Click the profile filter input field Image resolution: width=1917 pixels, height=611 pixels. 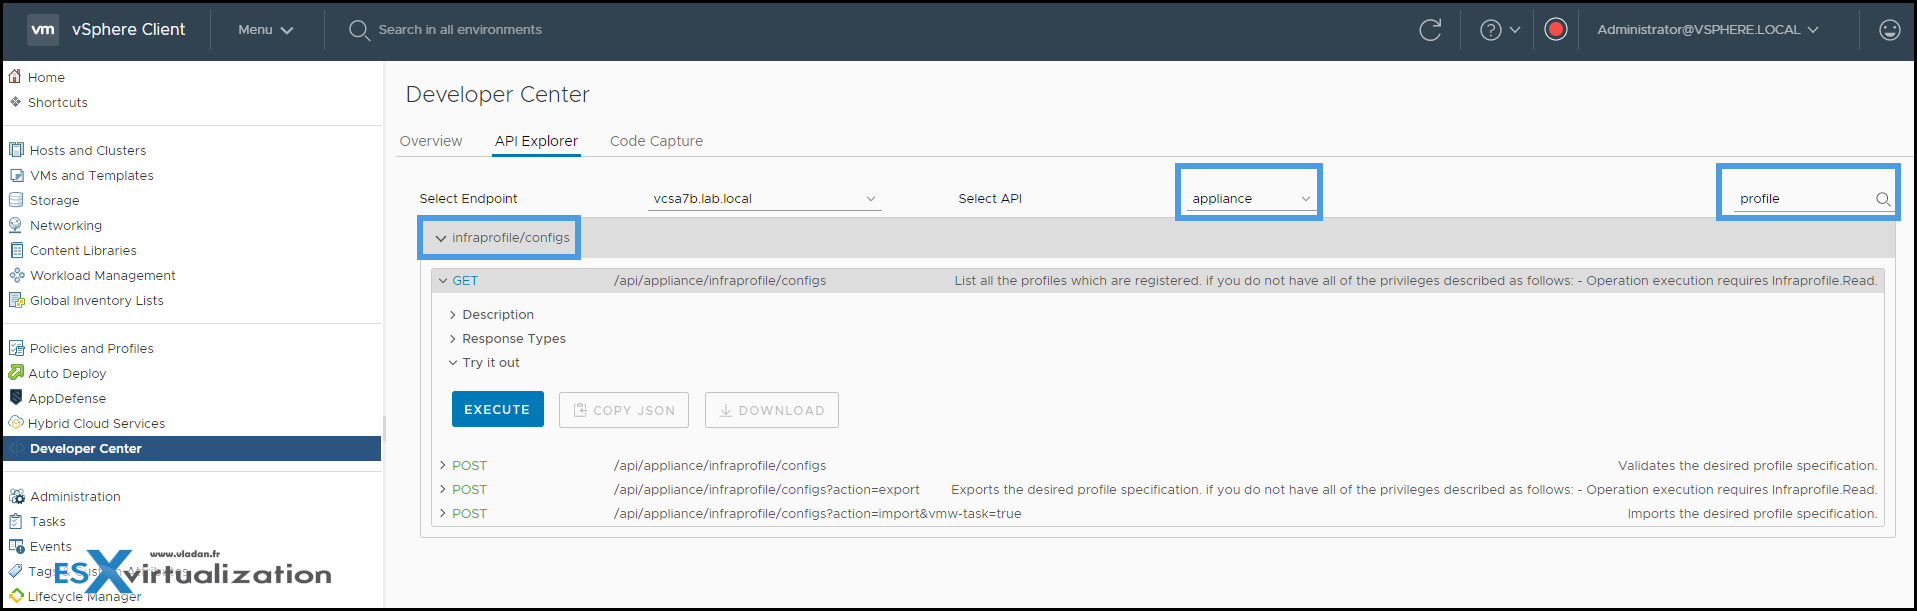coord(1805,199)
